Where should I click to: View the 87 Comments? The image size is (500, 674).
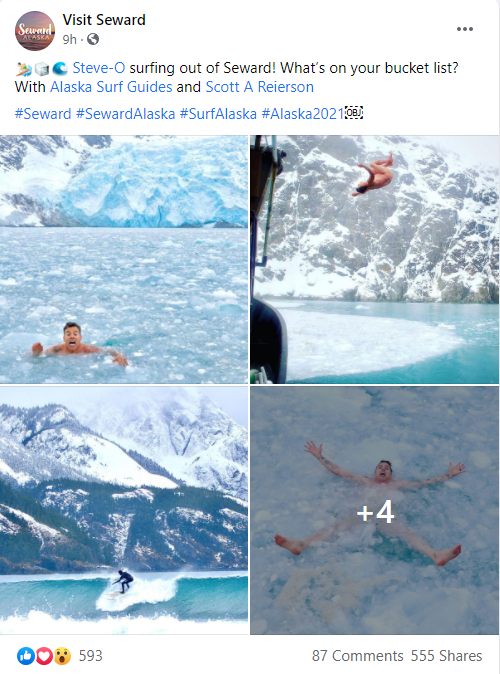pos(357,656)
